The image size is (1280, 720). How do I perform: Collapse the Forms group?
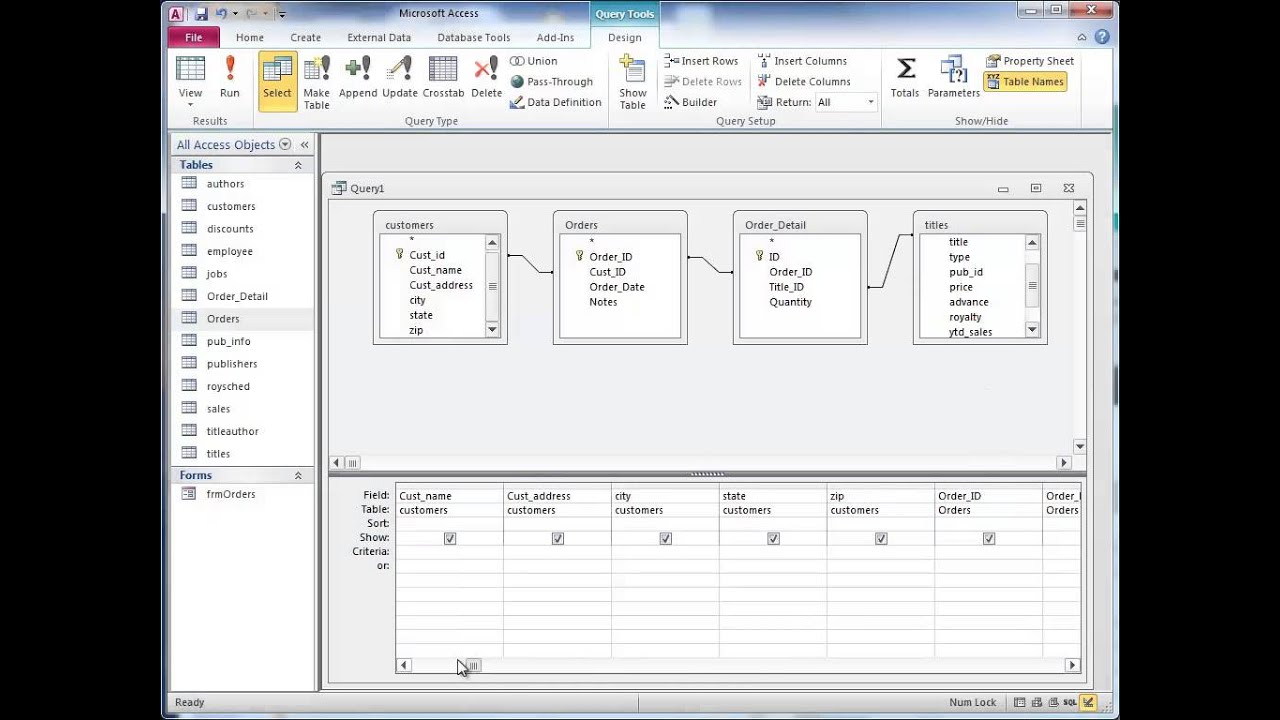298,476
